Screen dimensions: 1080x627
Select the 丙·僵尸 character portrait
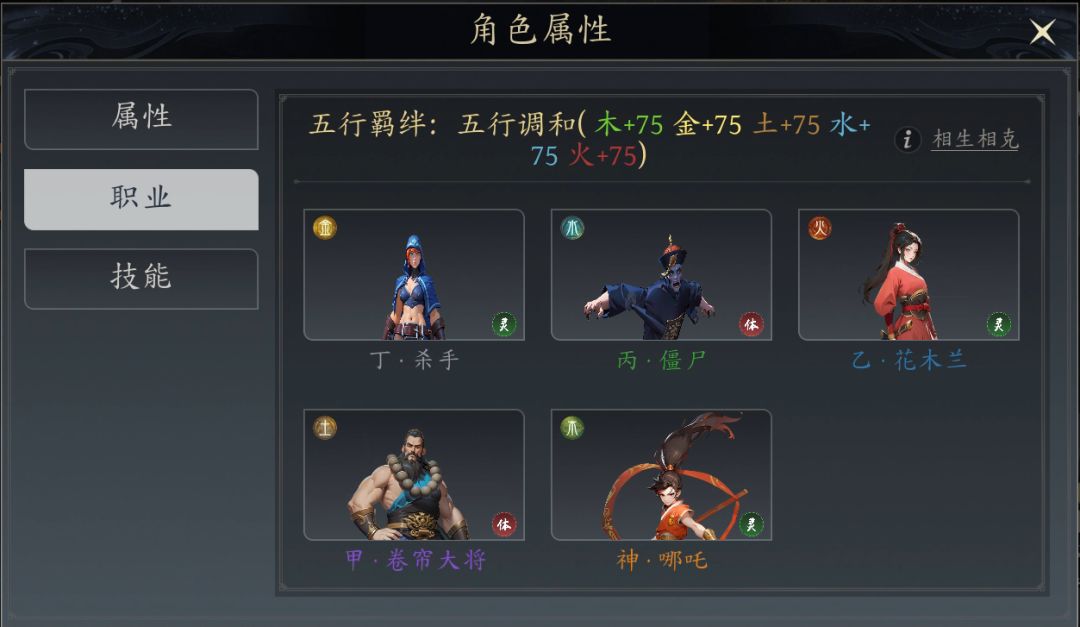pos(661,275)
